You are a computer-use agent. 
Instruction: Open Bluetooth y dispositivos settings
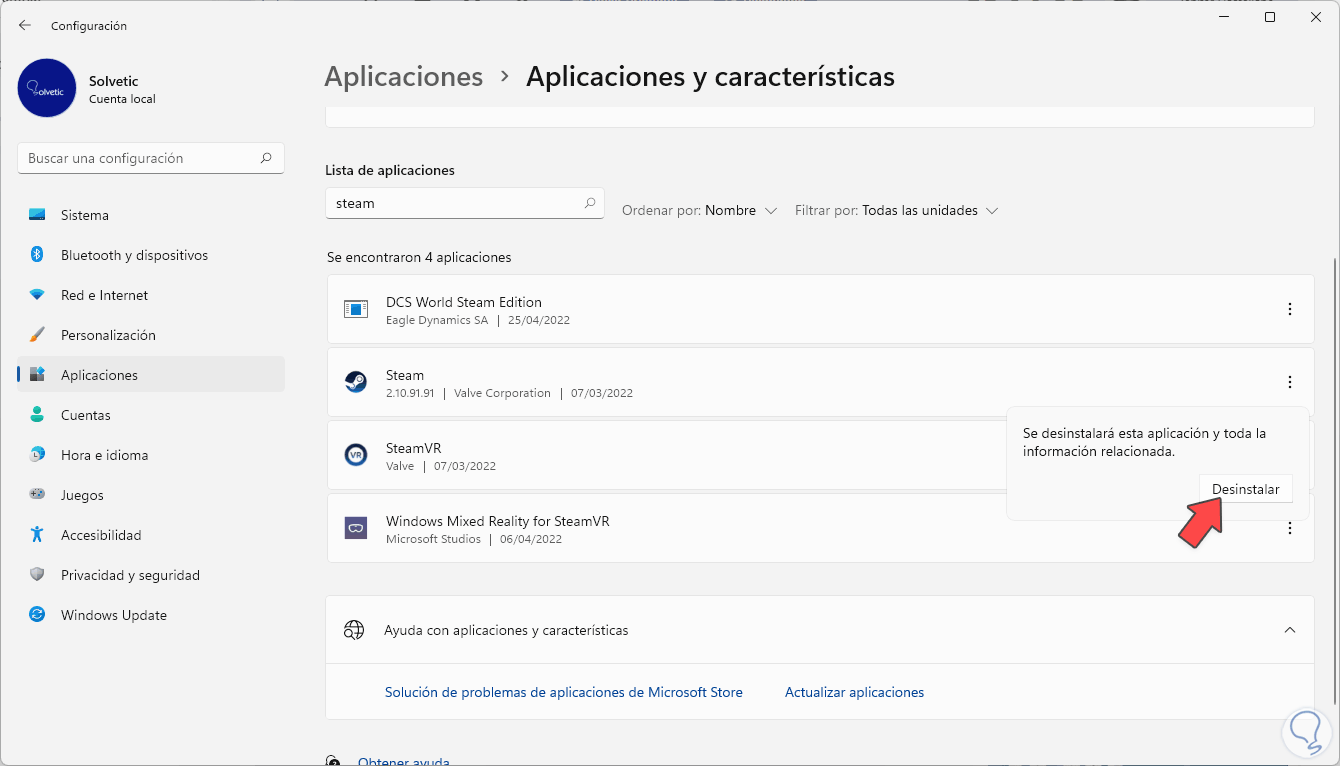coord(151,255)
